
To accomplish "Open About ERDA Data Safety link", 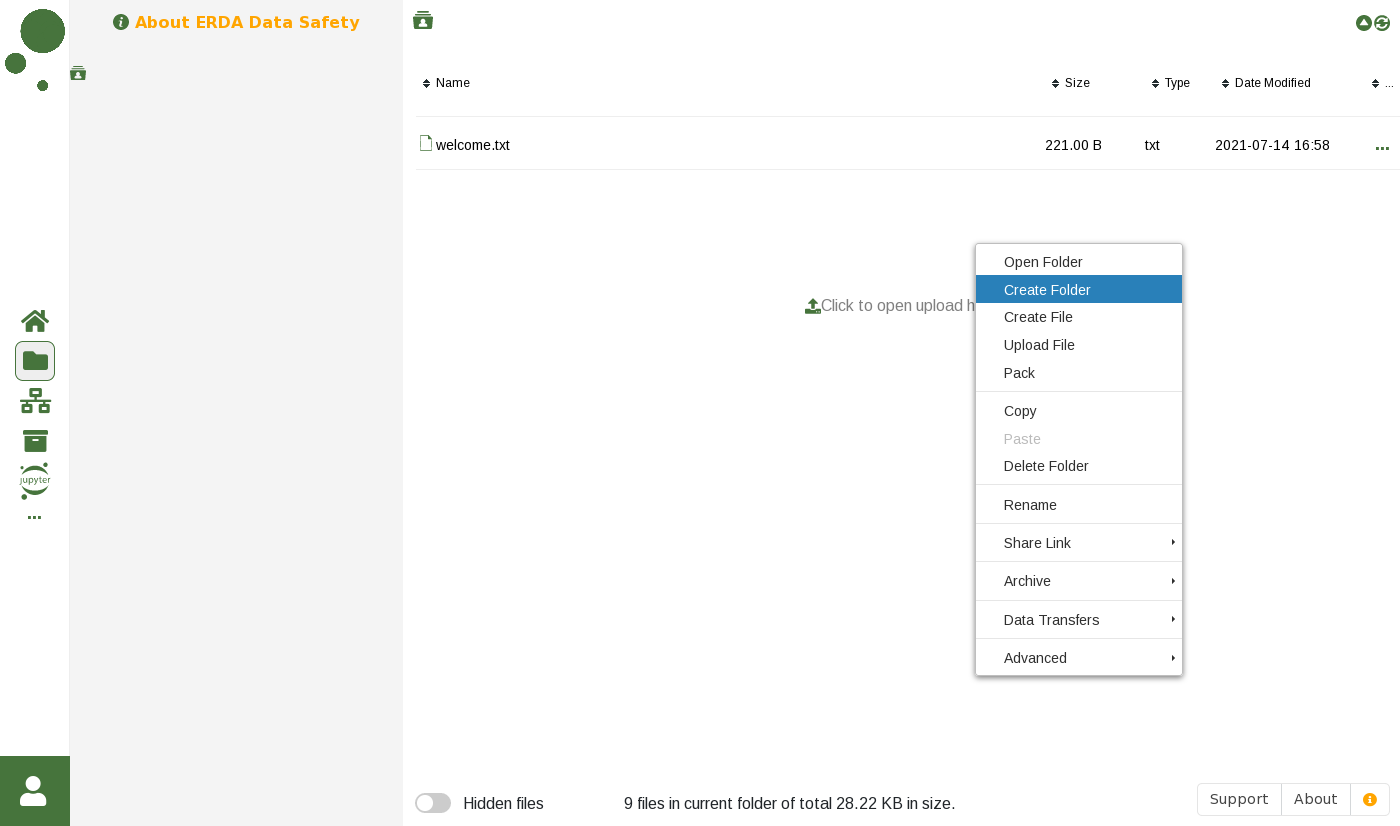I will 246,22.
